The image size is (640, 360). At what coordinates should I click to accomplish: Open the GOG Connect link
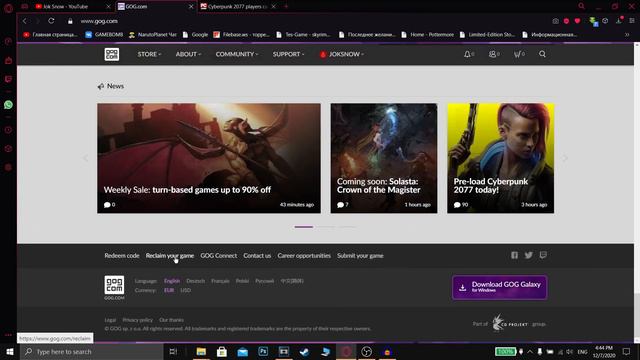point(218,256)
